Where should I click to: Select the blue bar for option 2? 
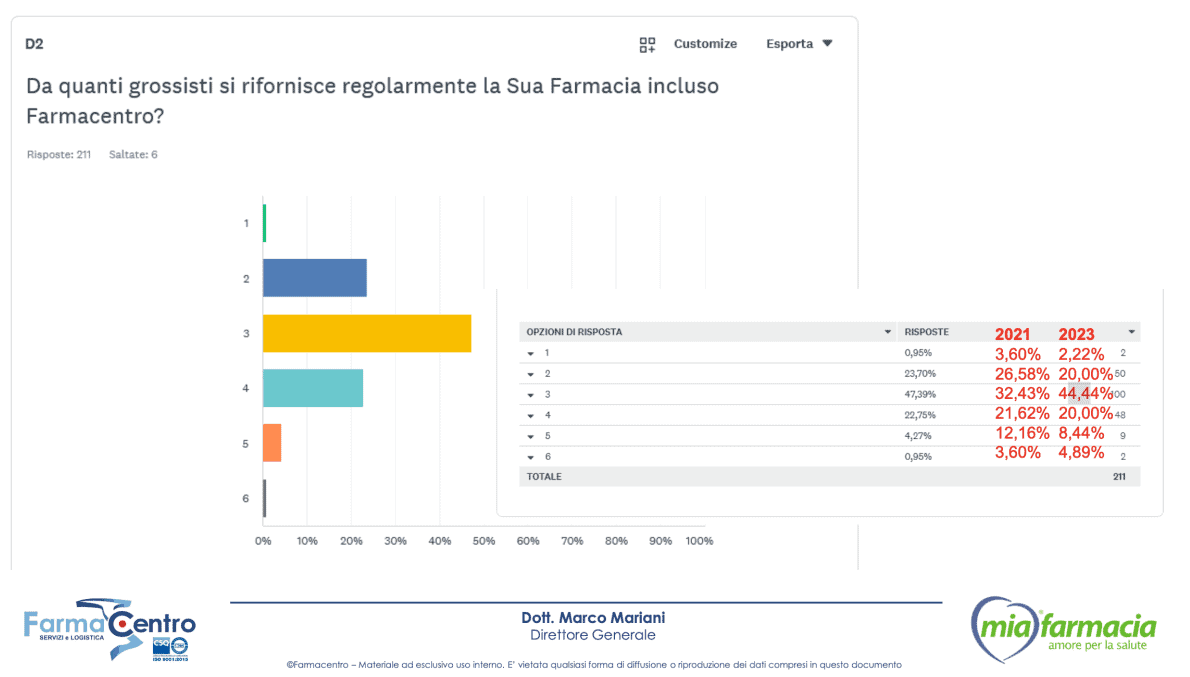click(x=314, y=278)
